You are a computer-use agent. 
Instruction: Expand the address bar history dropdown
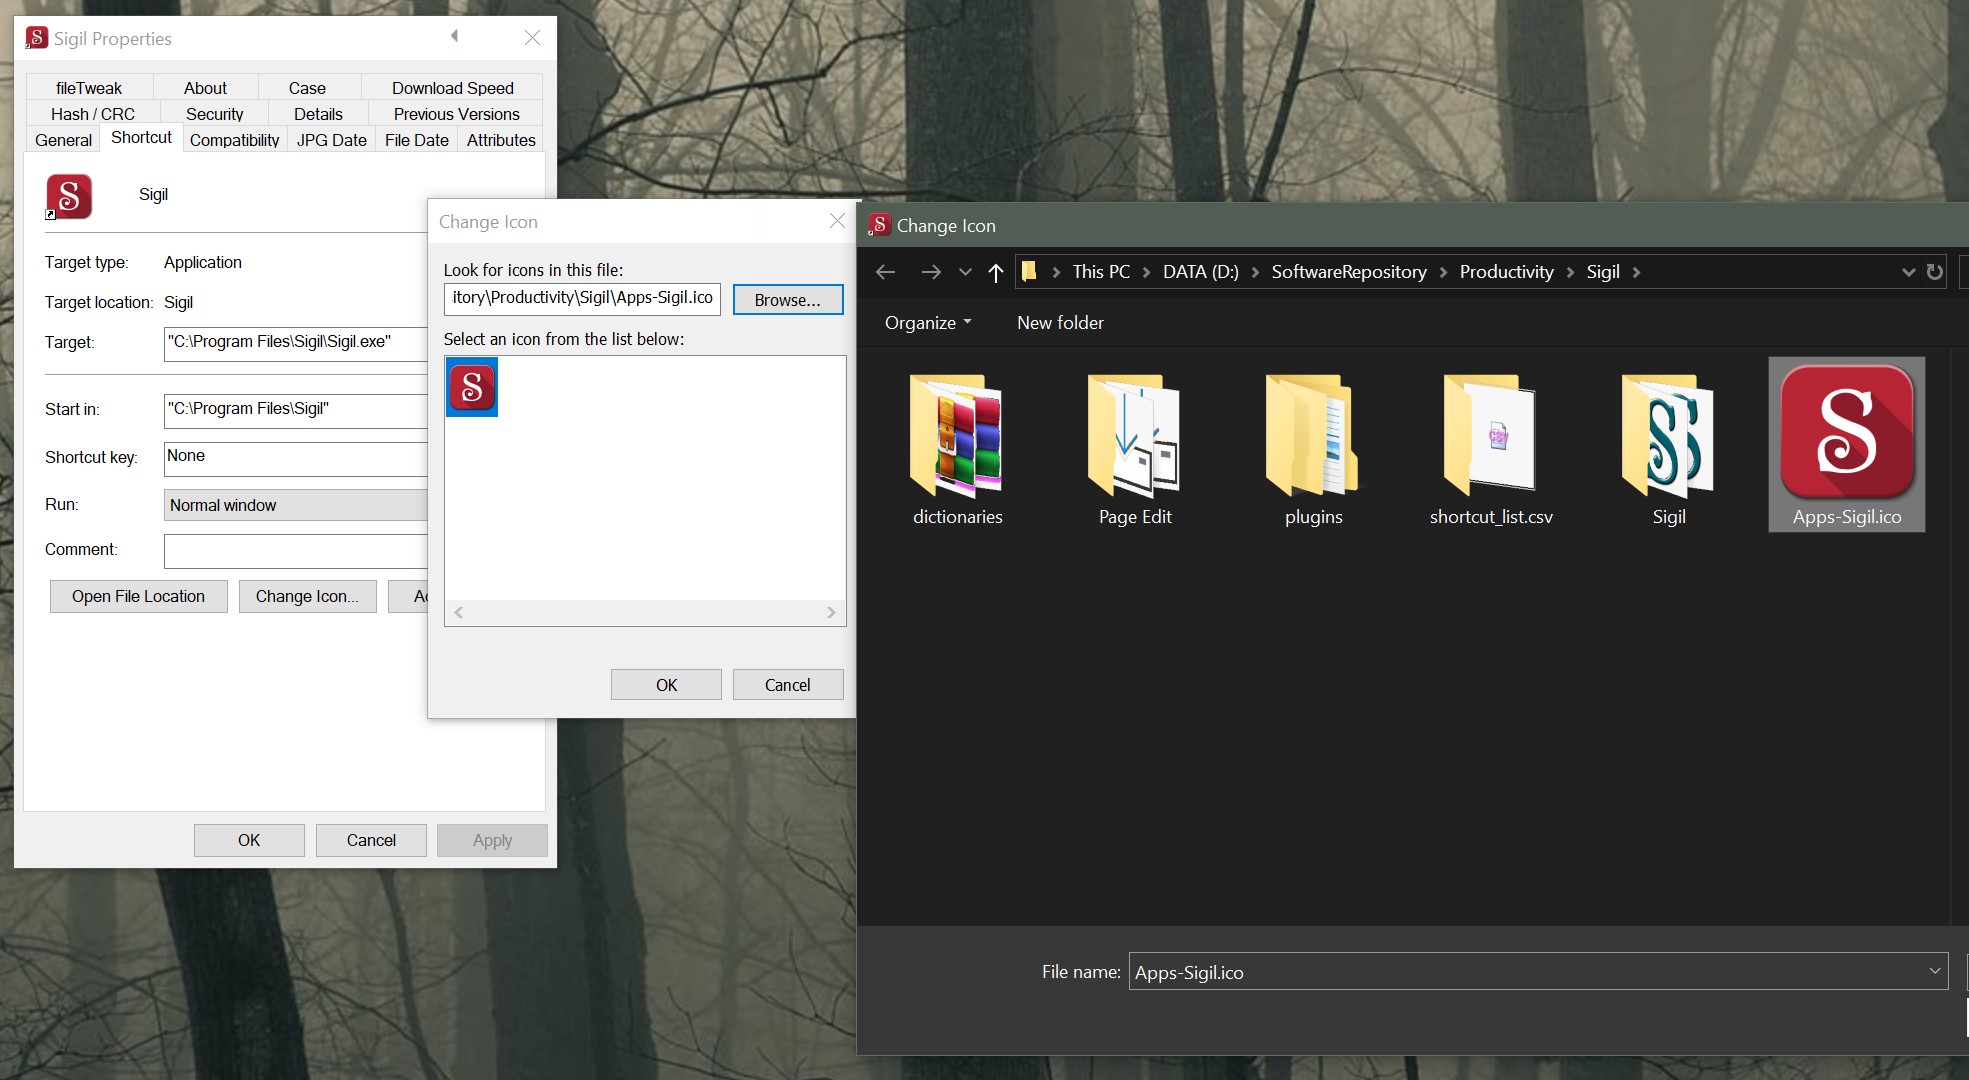pyautogui.click(x=1907, y=272)
